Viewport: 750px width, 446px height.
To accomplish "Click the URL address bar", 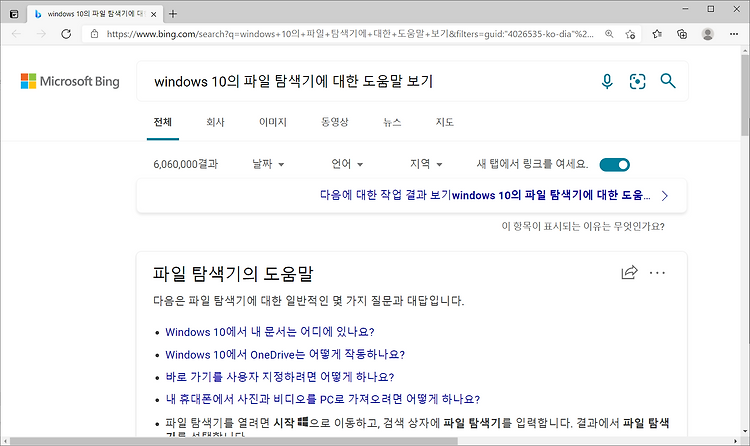I will coord(349,34).
